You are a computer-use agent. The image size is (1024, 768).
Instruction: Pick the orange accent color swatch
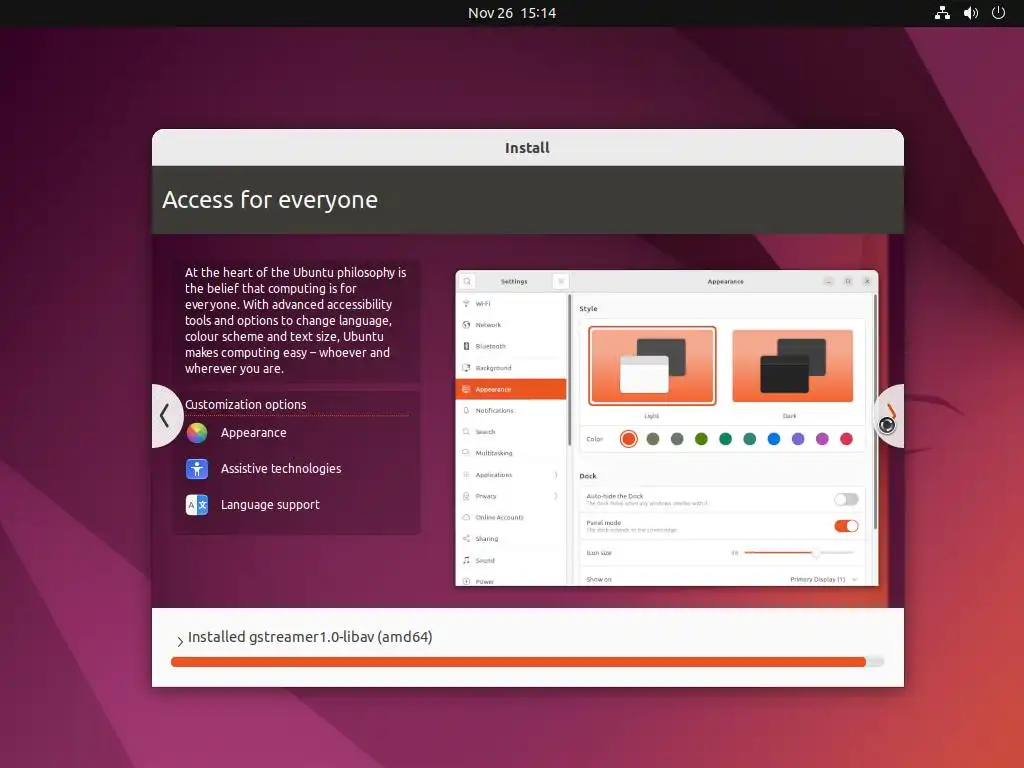pos(628,439)
